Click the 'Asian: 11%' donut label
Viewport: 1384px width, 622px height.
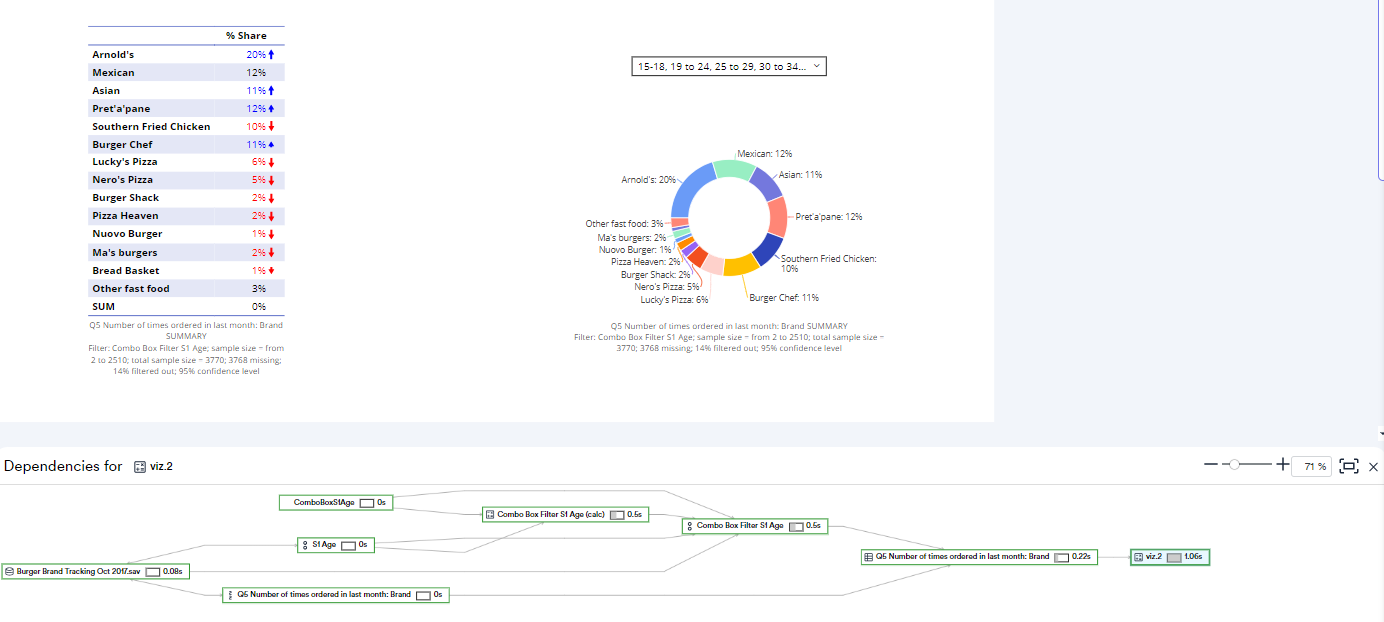click(x=800, y=174)
